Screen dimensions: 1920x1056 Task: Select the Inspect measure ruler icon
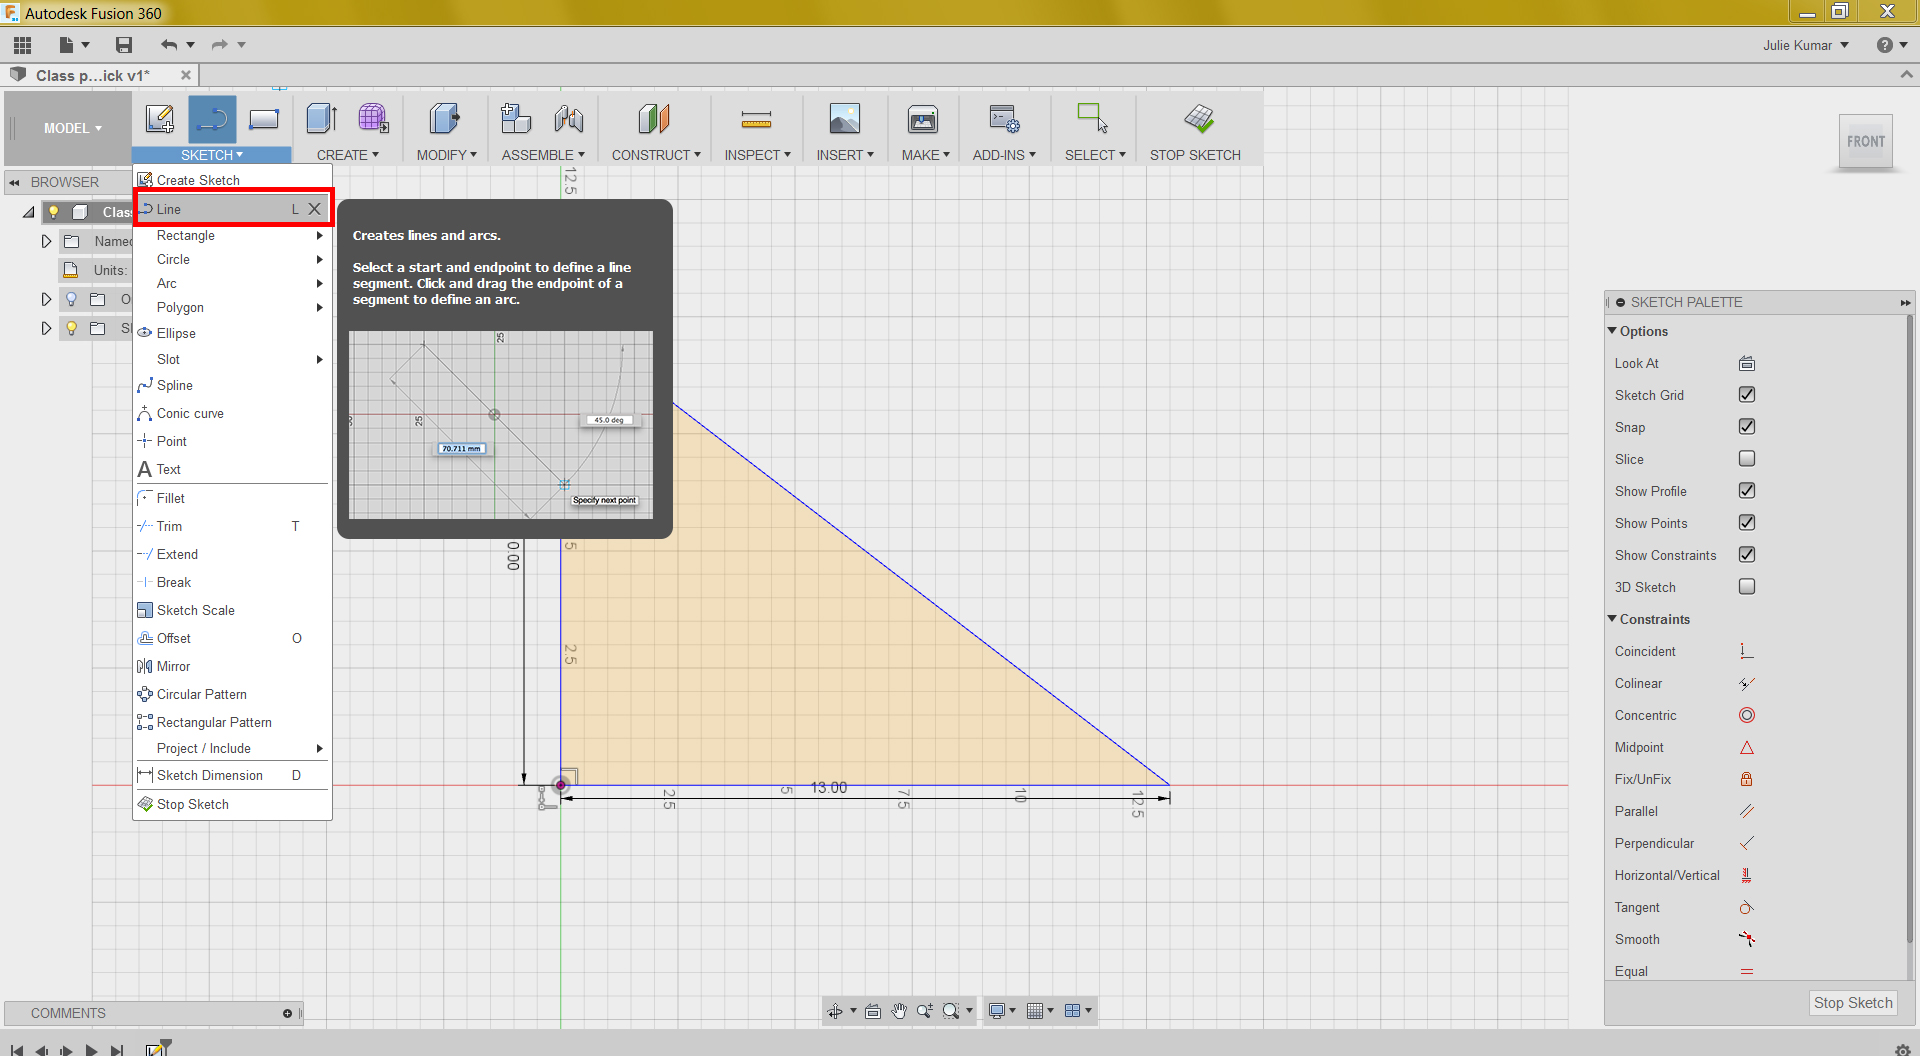point(756,121)
